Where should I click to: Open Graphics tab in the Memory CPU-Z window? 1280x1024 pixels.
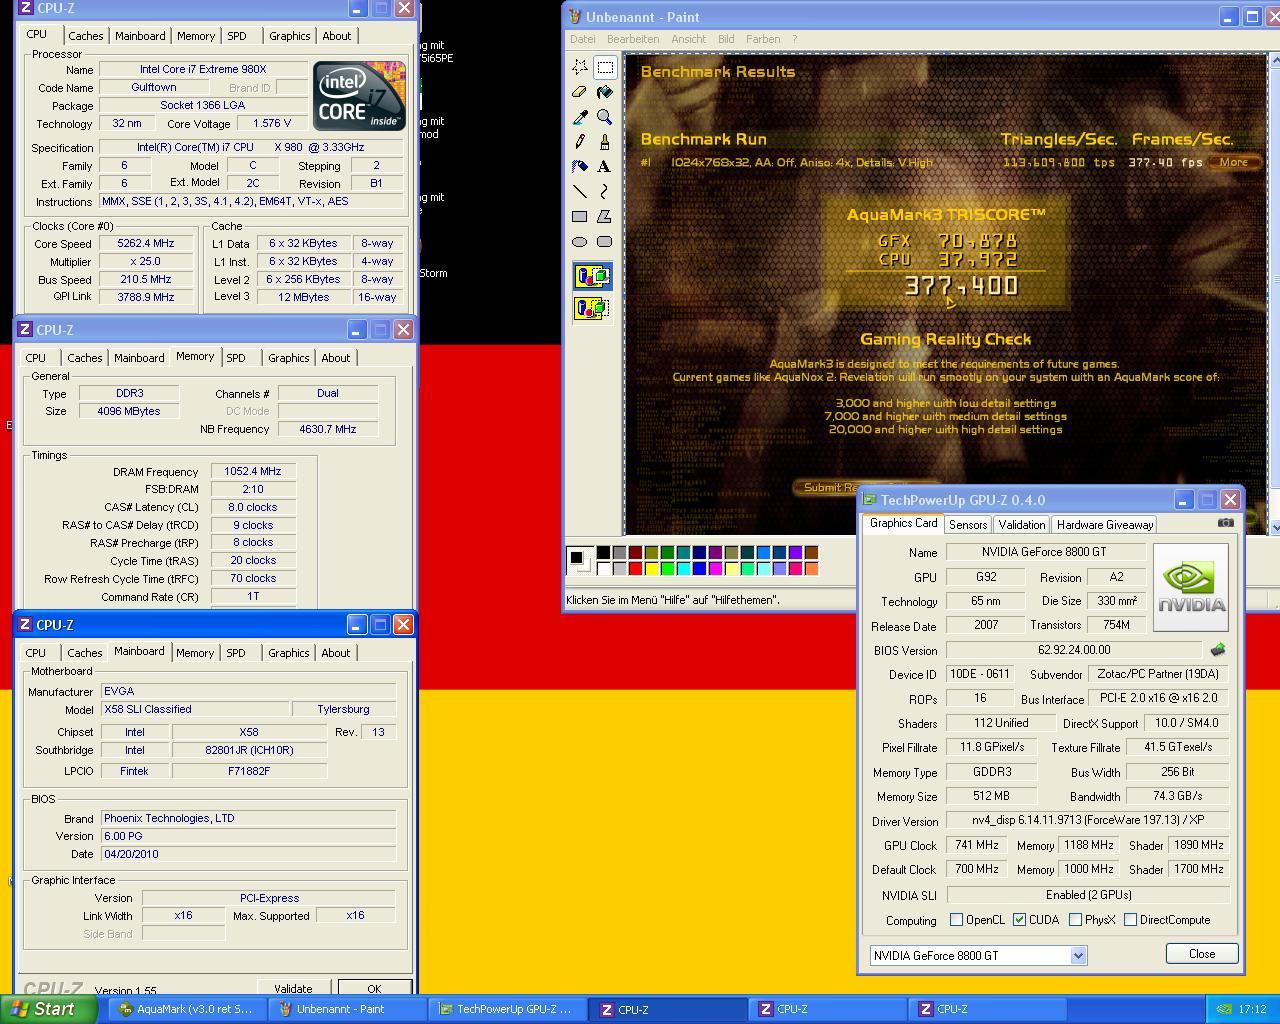point(289,358)
